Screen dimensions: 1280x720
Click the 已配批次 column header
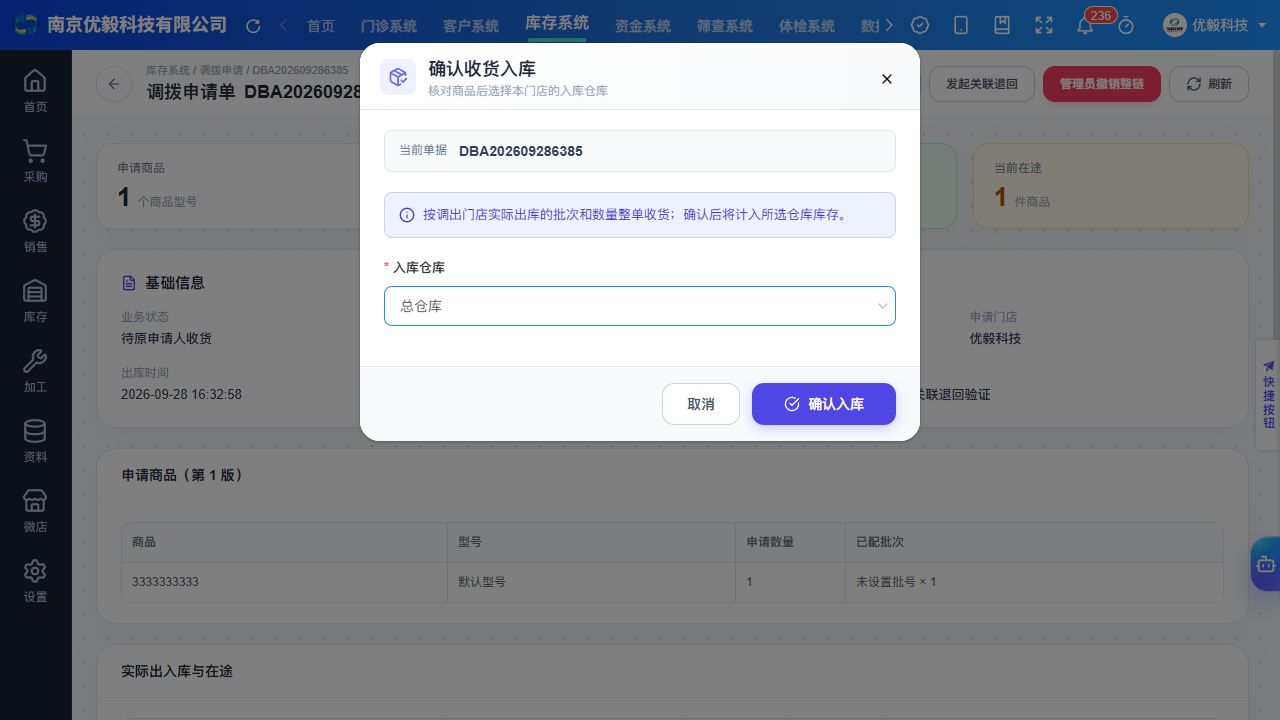point(1034,542)
